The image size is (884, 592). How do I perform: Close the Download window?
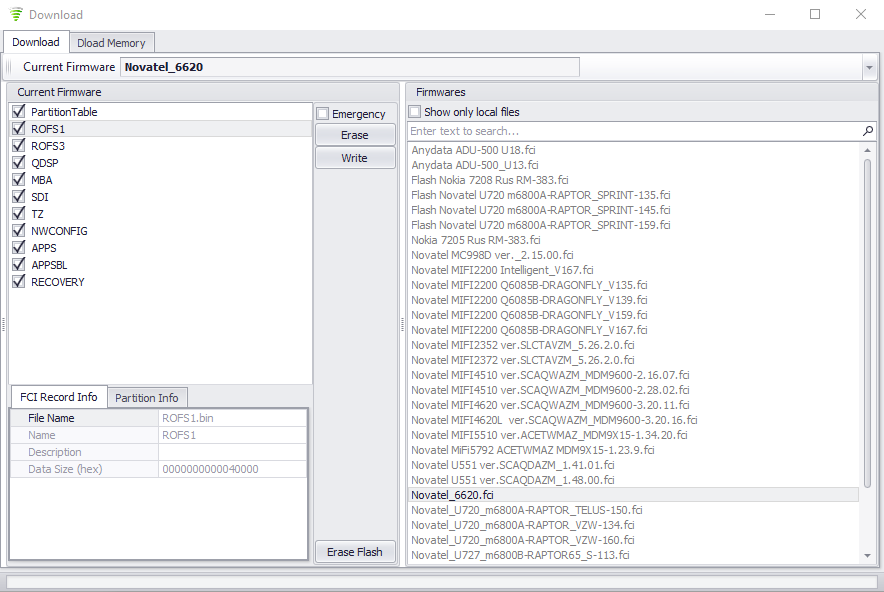coord(860,14)
